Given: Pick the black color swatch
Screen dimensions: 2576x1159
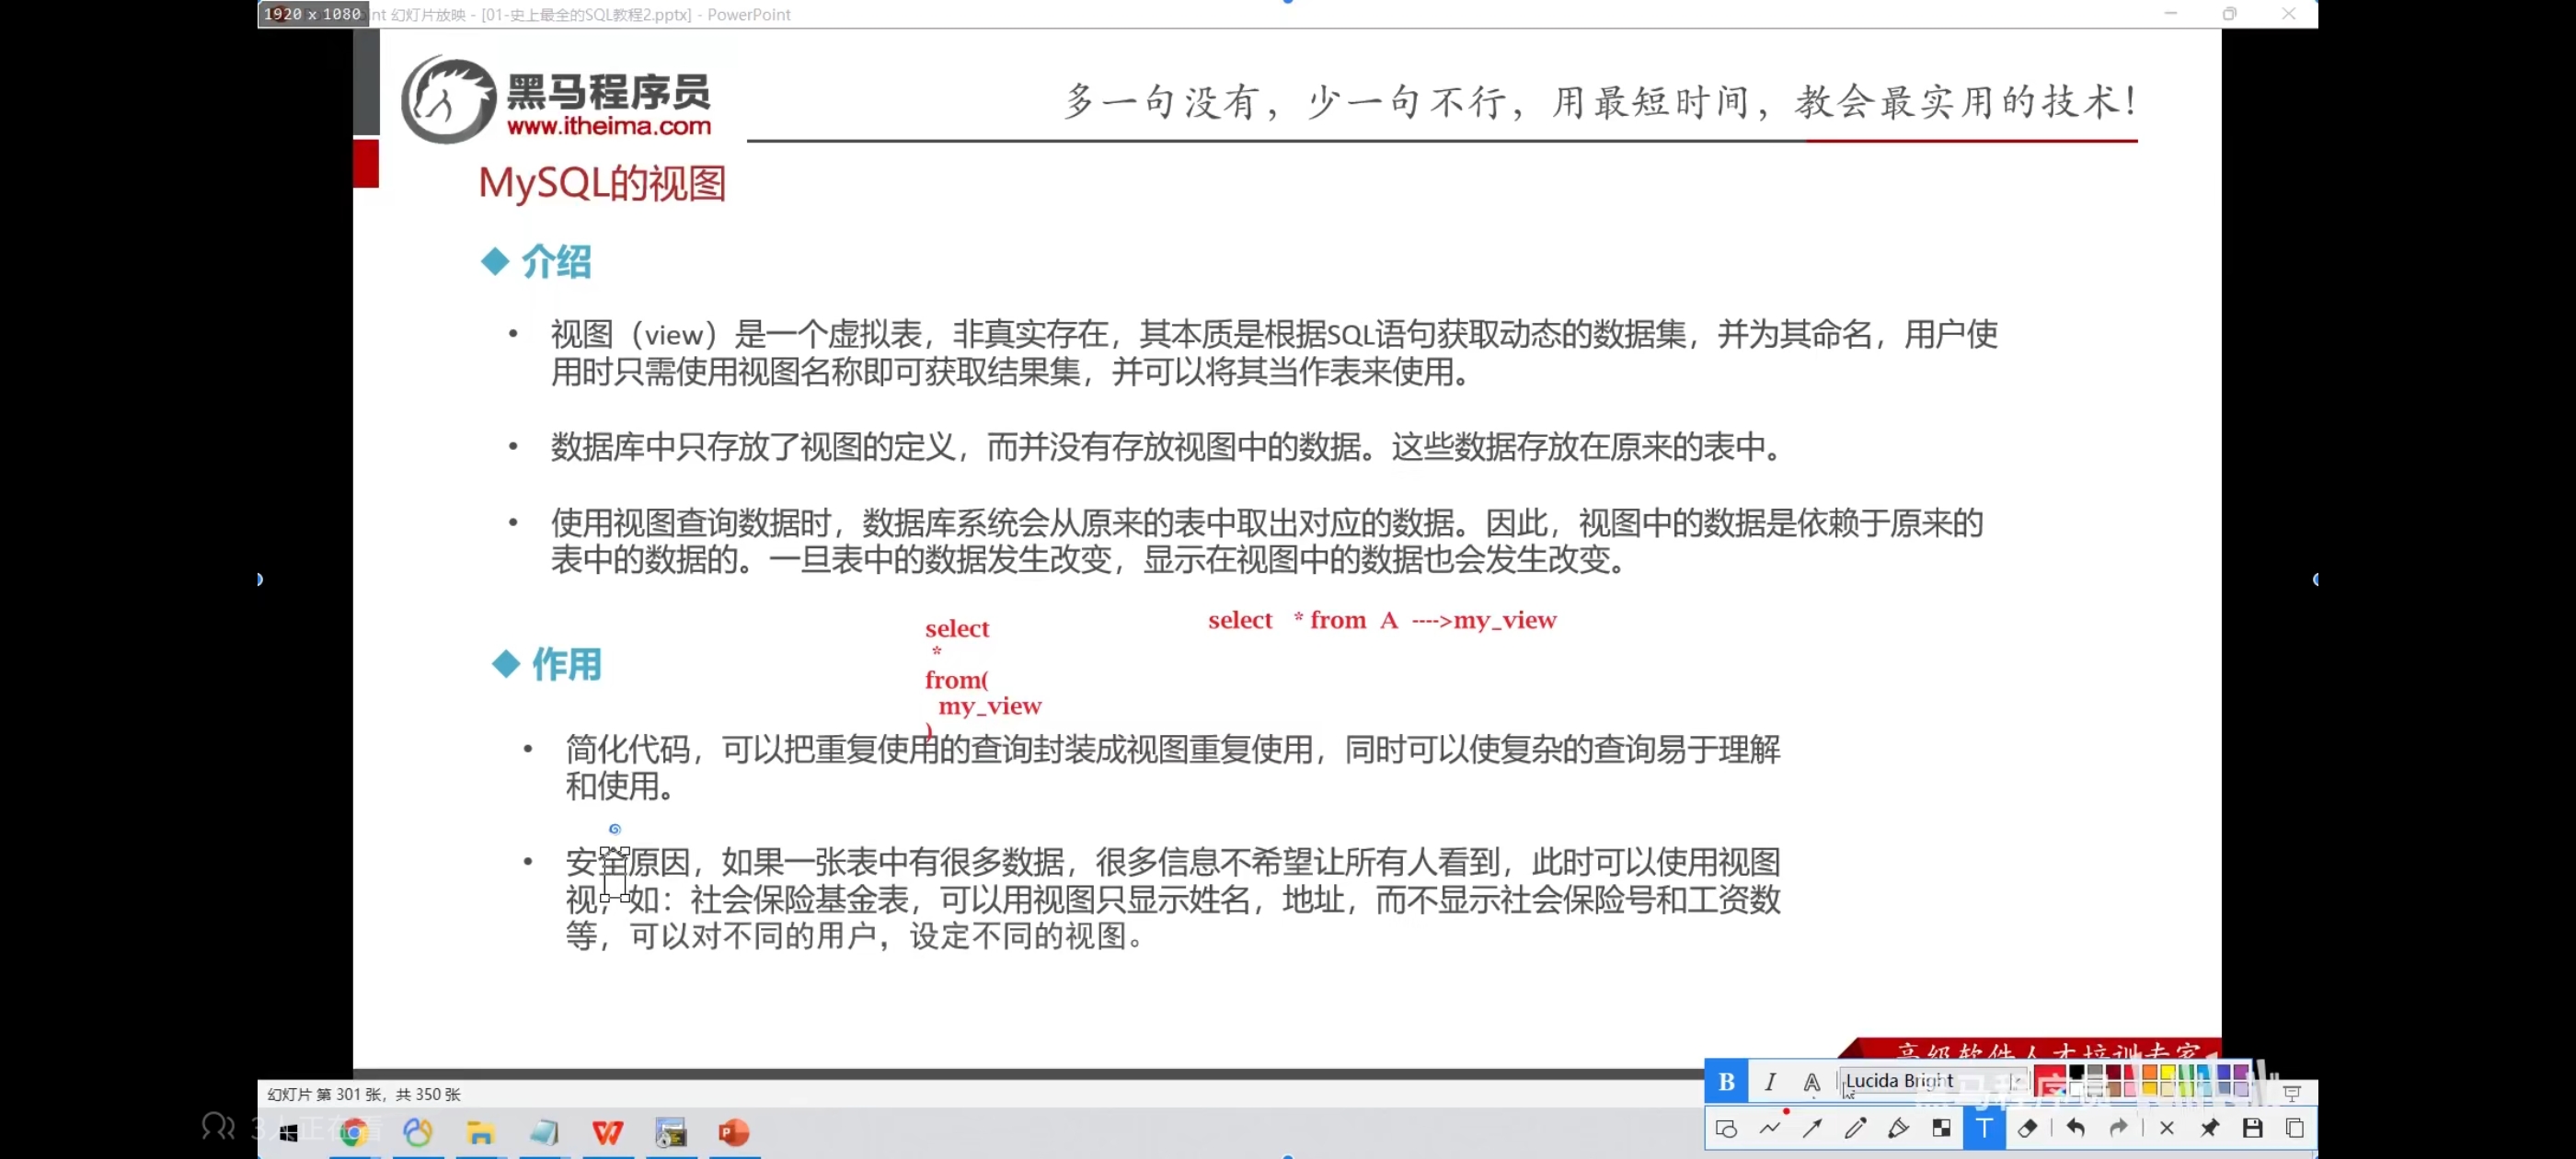Looking at the screenshot, I should pyautogui.click(x=2077, y=1072).
